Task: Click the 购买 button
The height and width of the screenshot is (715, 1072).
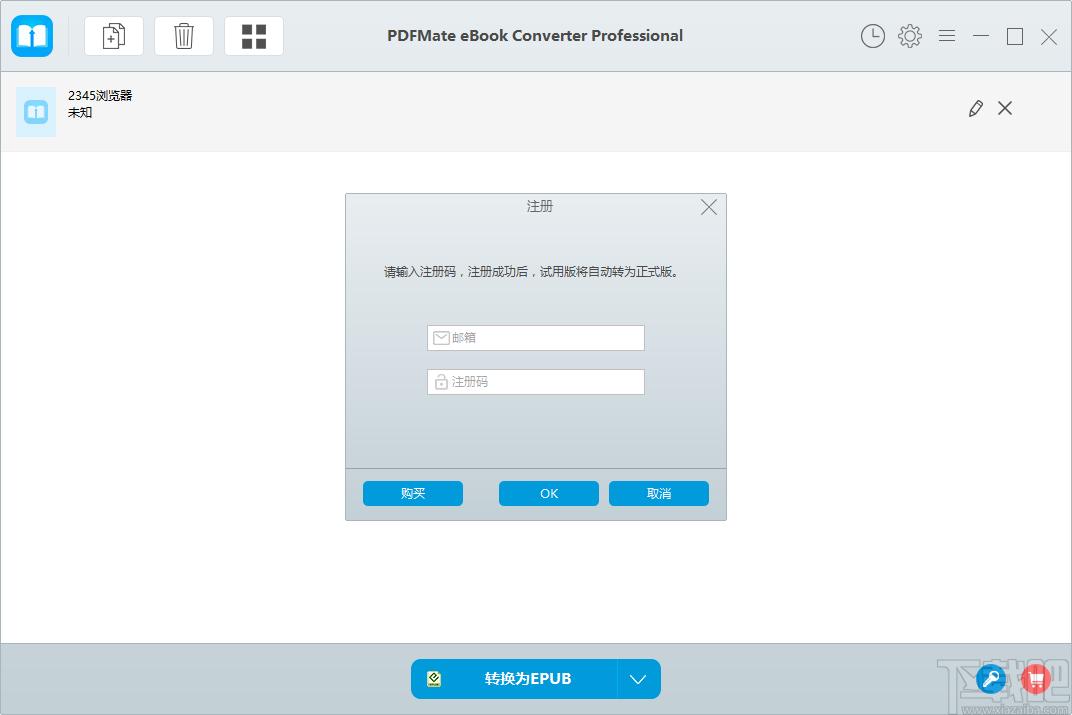Action: pyautogui.click(x=413, y=494)
